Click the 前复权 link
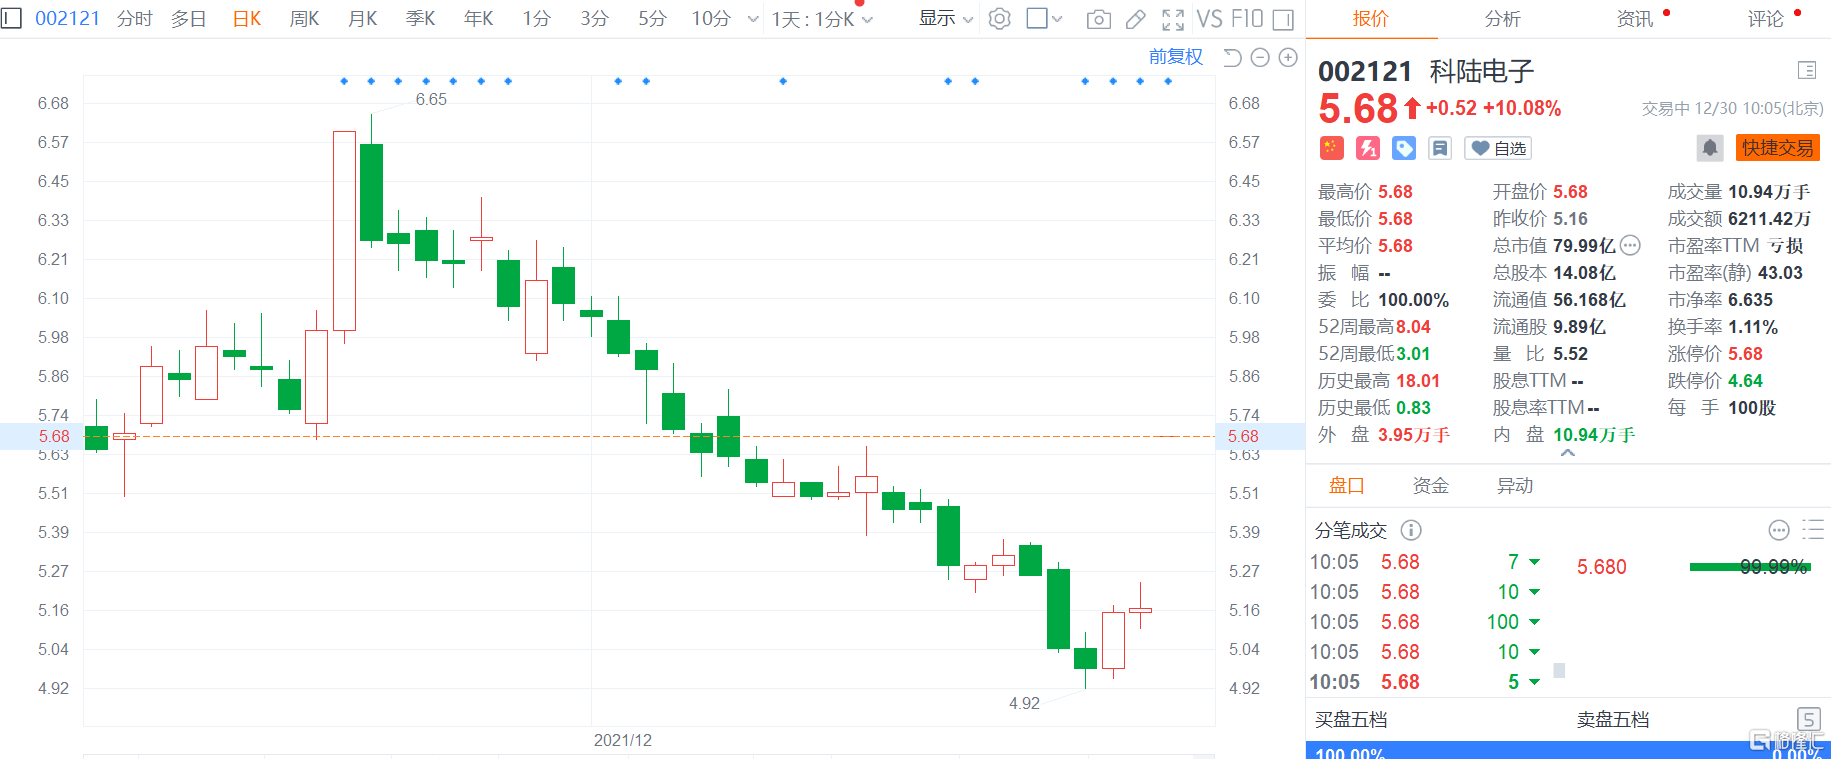This screenshot has width=1832, height=759. tap(1175, 57)
